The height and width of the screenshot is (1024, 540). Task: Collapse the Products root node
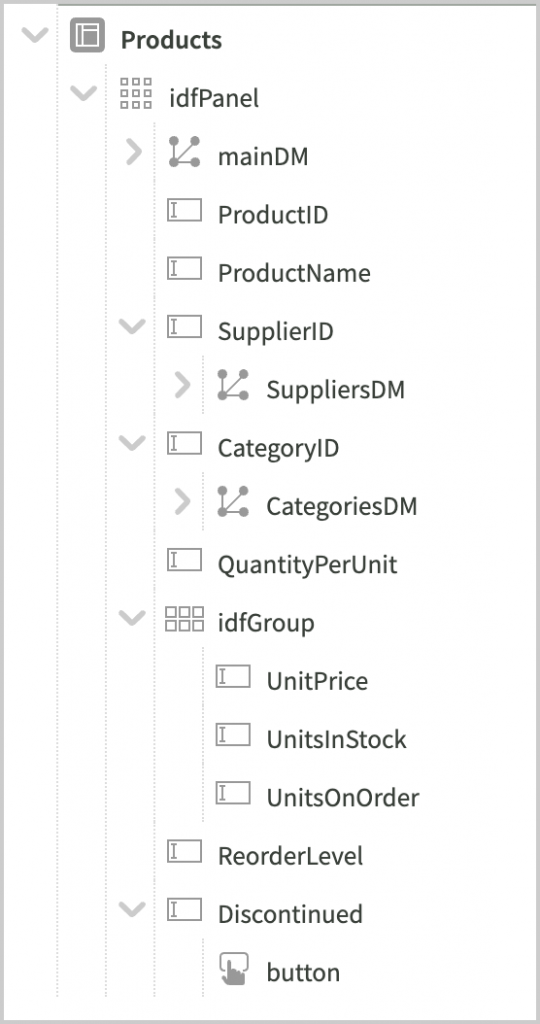35,35
